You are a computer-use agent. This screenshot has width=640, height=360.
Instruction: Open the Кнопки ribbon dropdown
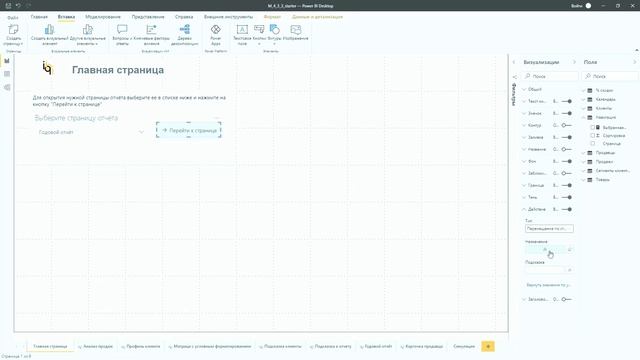[x=259, y=34]
